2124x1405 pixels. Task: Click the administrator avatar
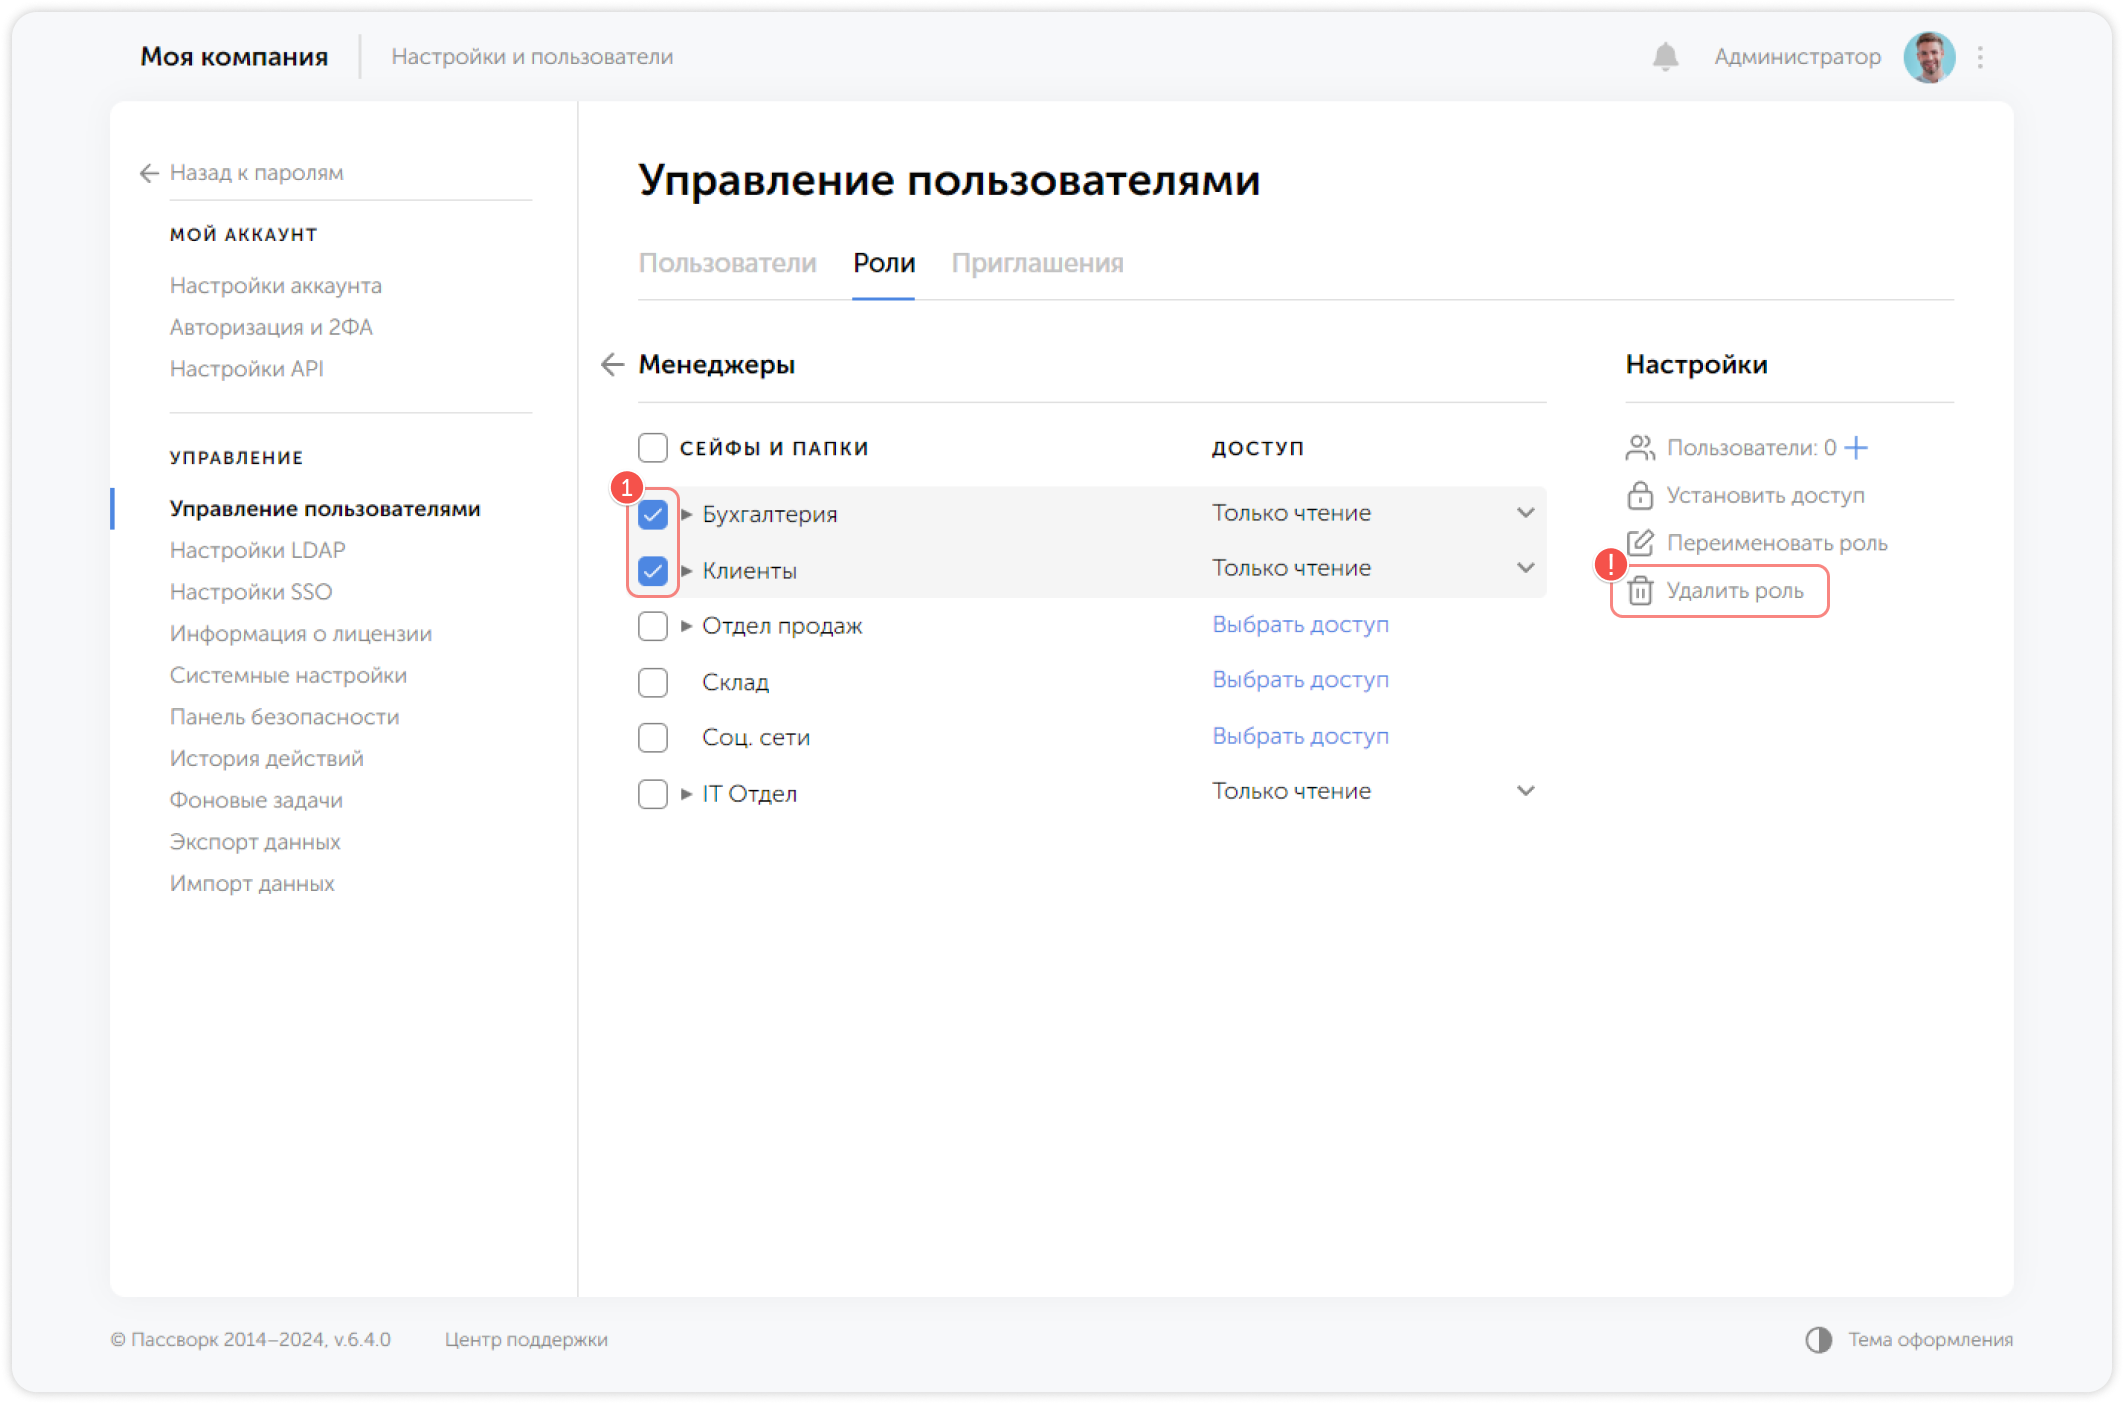pos(1929,57)
